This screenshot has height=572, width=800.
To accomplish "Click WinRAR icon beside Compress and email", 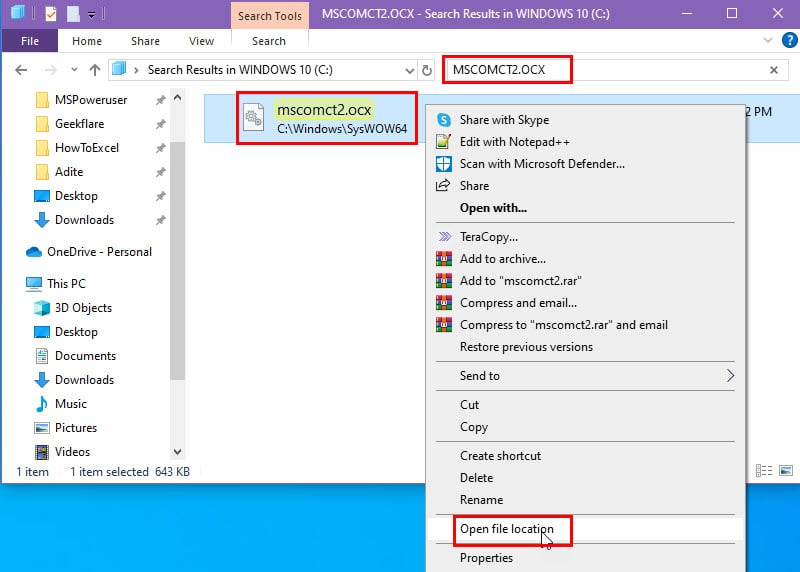I will click(x=444, y=303).
